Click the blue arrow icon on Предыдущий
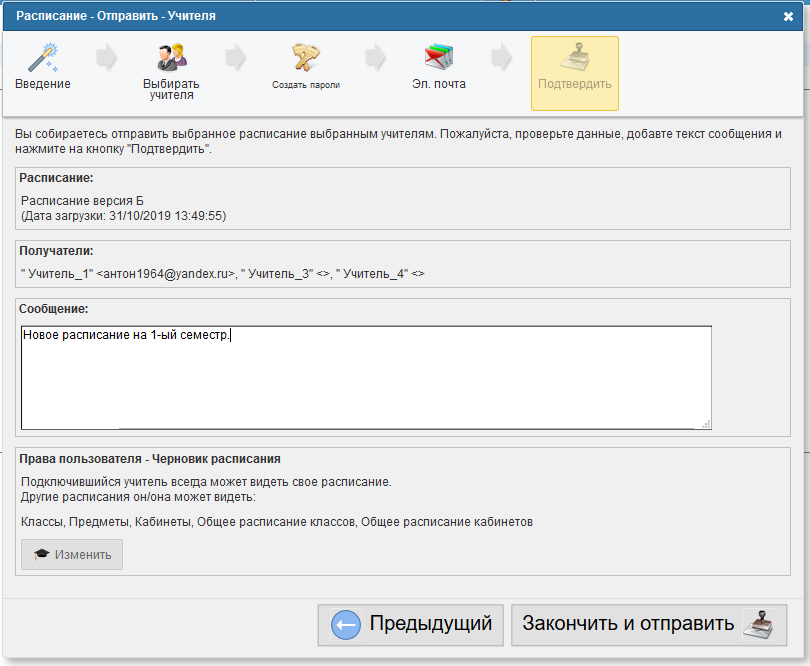Viewport: 810px width, 666px height. (345, 625)
